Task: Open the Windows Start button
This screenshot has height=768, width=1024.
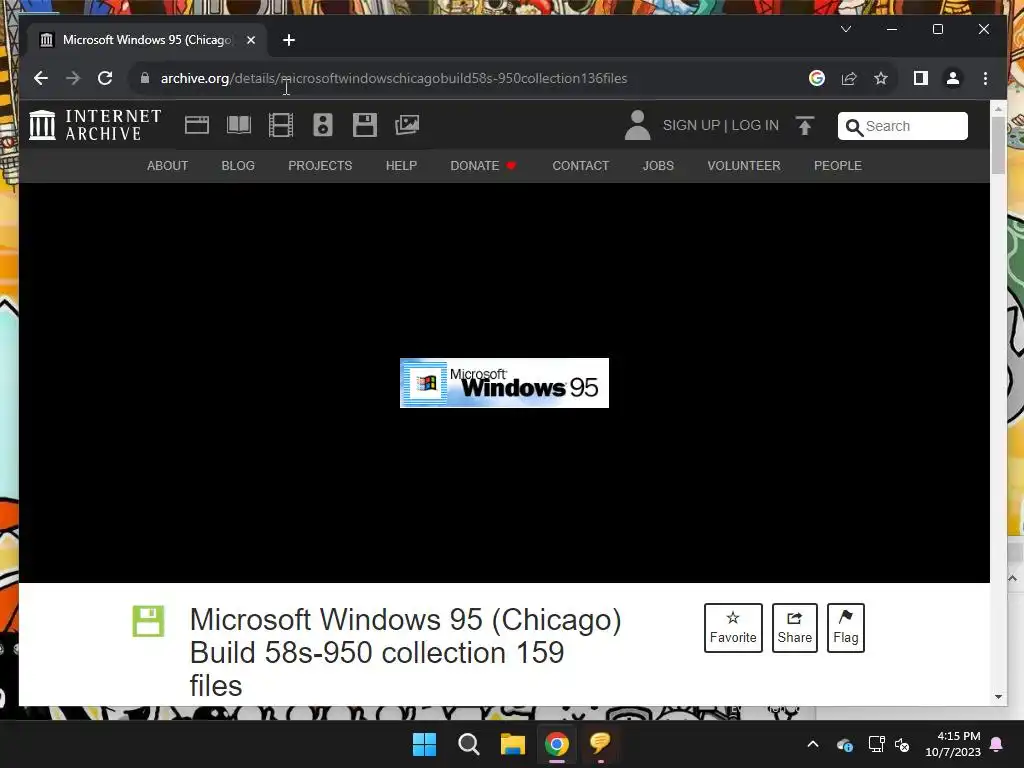Action: click(x=424, y=744)
